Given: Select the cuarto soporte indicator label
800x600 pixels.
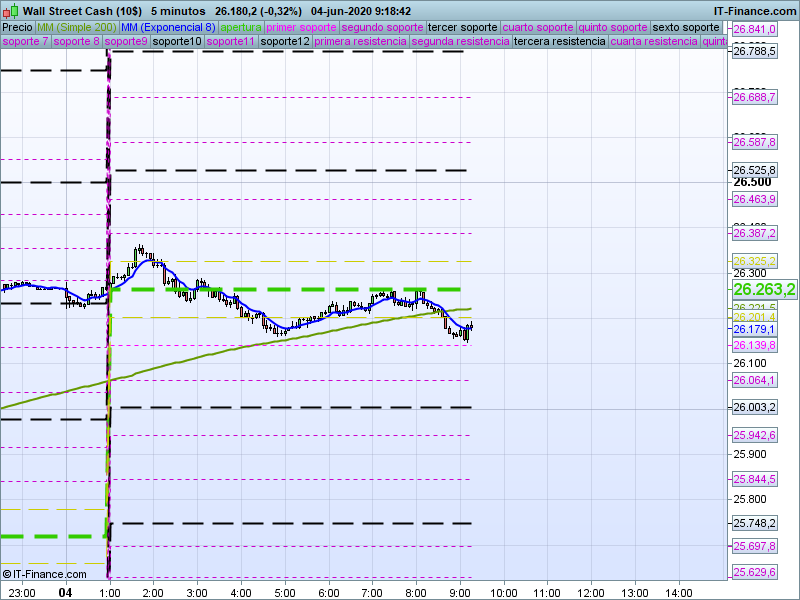Looking at the screenshot, I should point(539,27).
